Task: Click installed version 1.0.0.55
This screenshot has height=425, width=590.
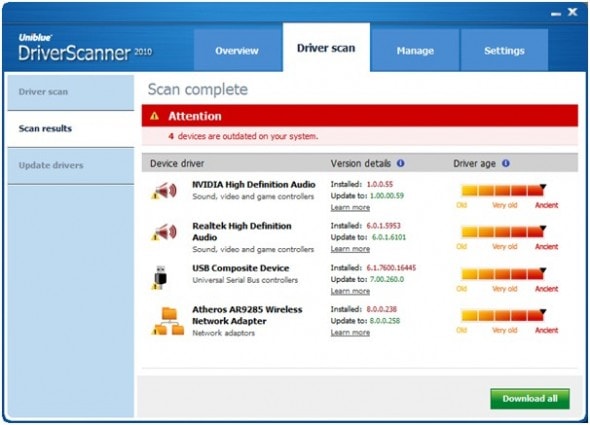Action: (x=380, y=184)
